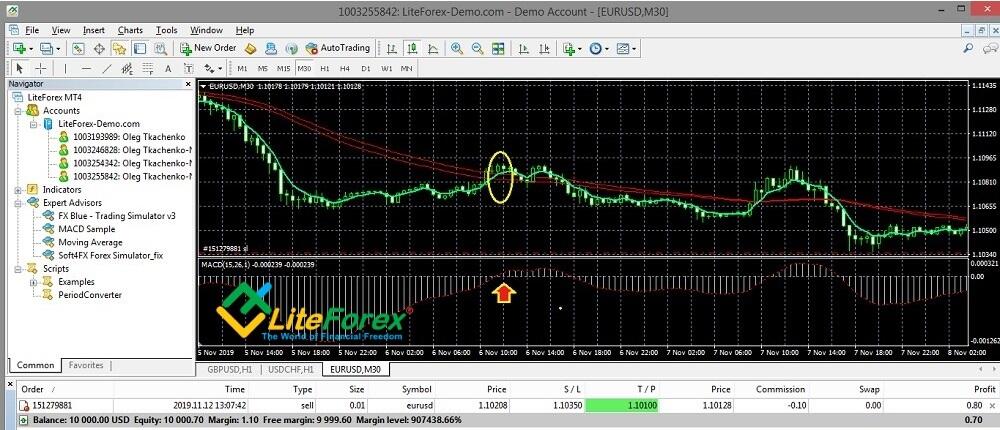Open the Strategy Tester magnifier icon
The image size is (1000, 430).
pyautogui.click(x=160, y=48)
